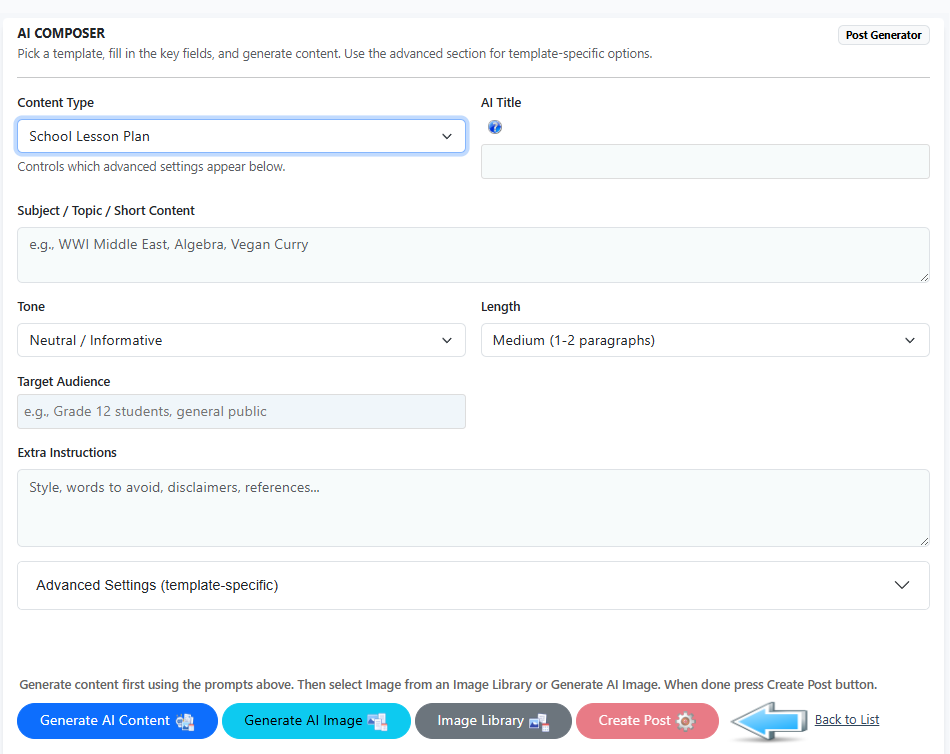Click the gallery icon on Image Library

tap(539, 721)
